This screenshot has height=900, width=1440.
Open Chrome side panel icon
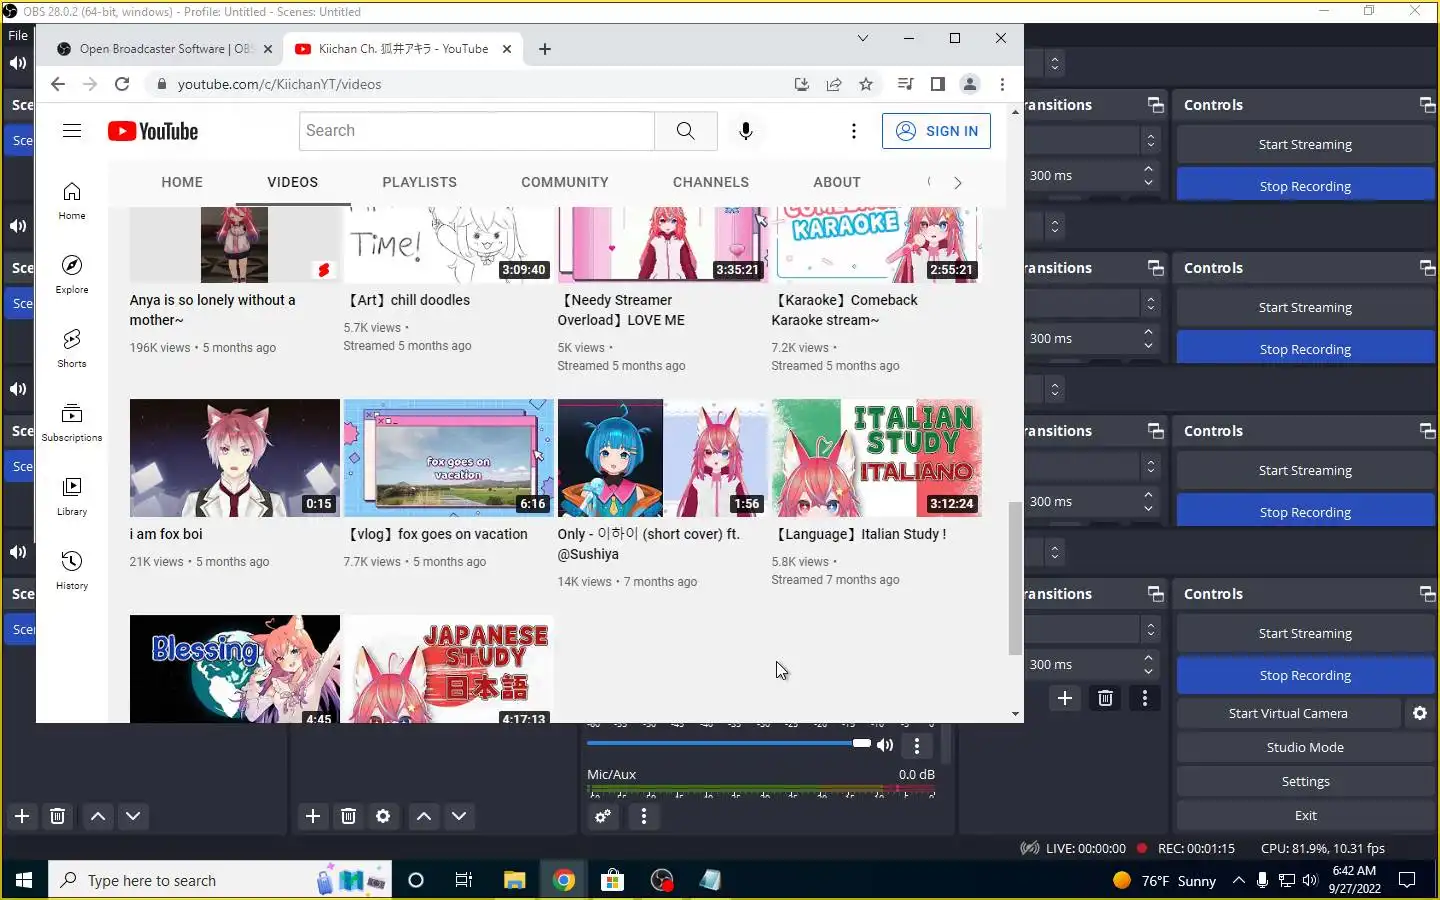click(937, 84)
